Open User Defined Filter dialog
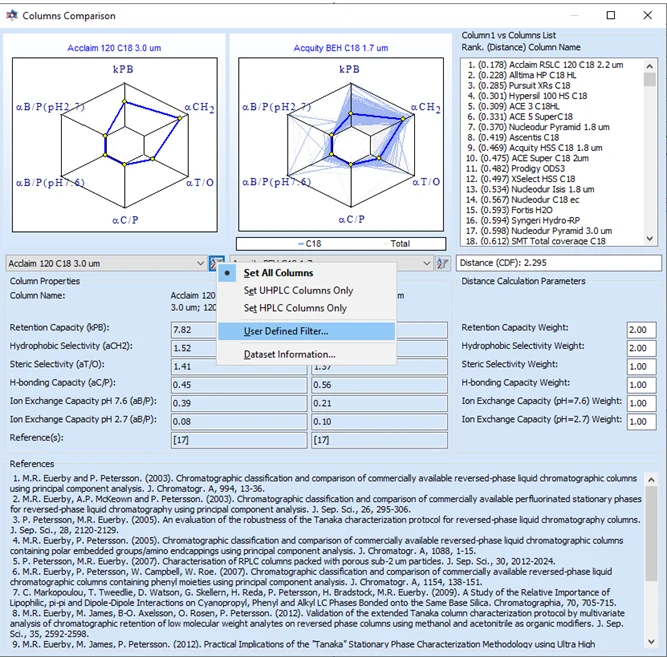667x657 pixels. click(307, 331)
